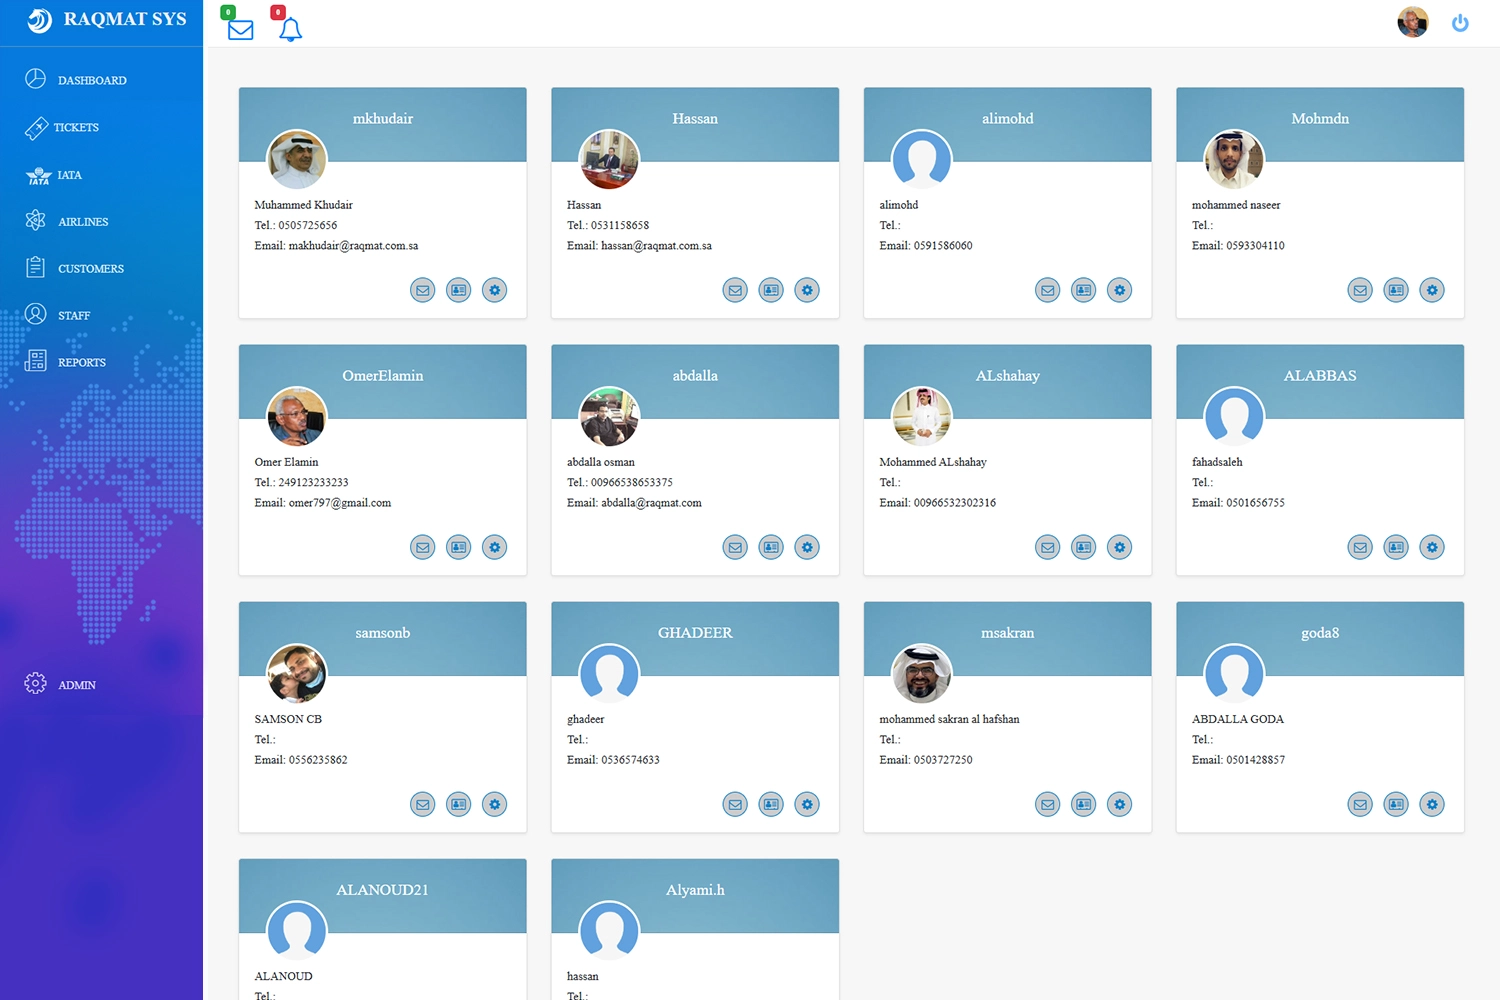Send message to GHADEER via envelope icon
This screenshot has height=1000, width=1500.
click(735, 804)
